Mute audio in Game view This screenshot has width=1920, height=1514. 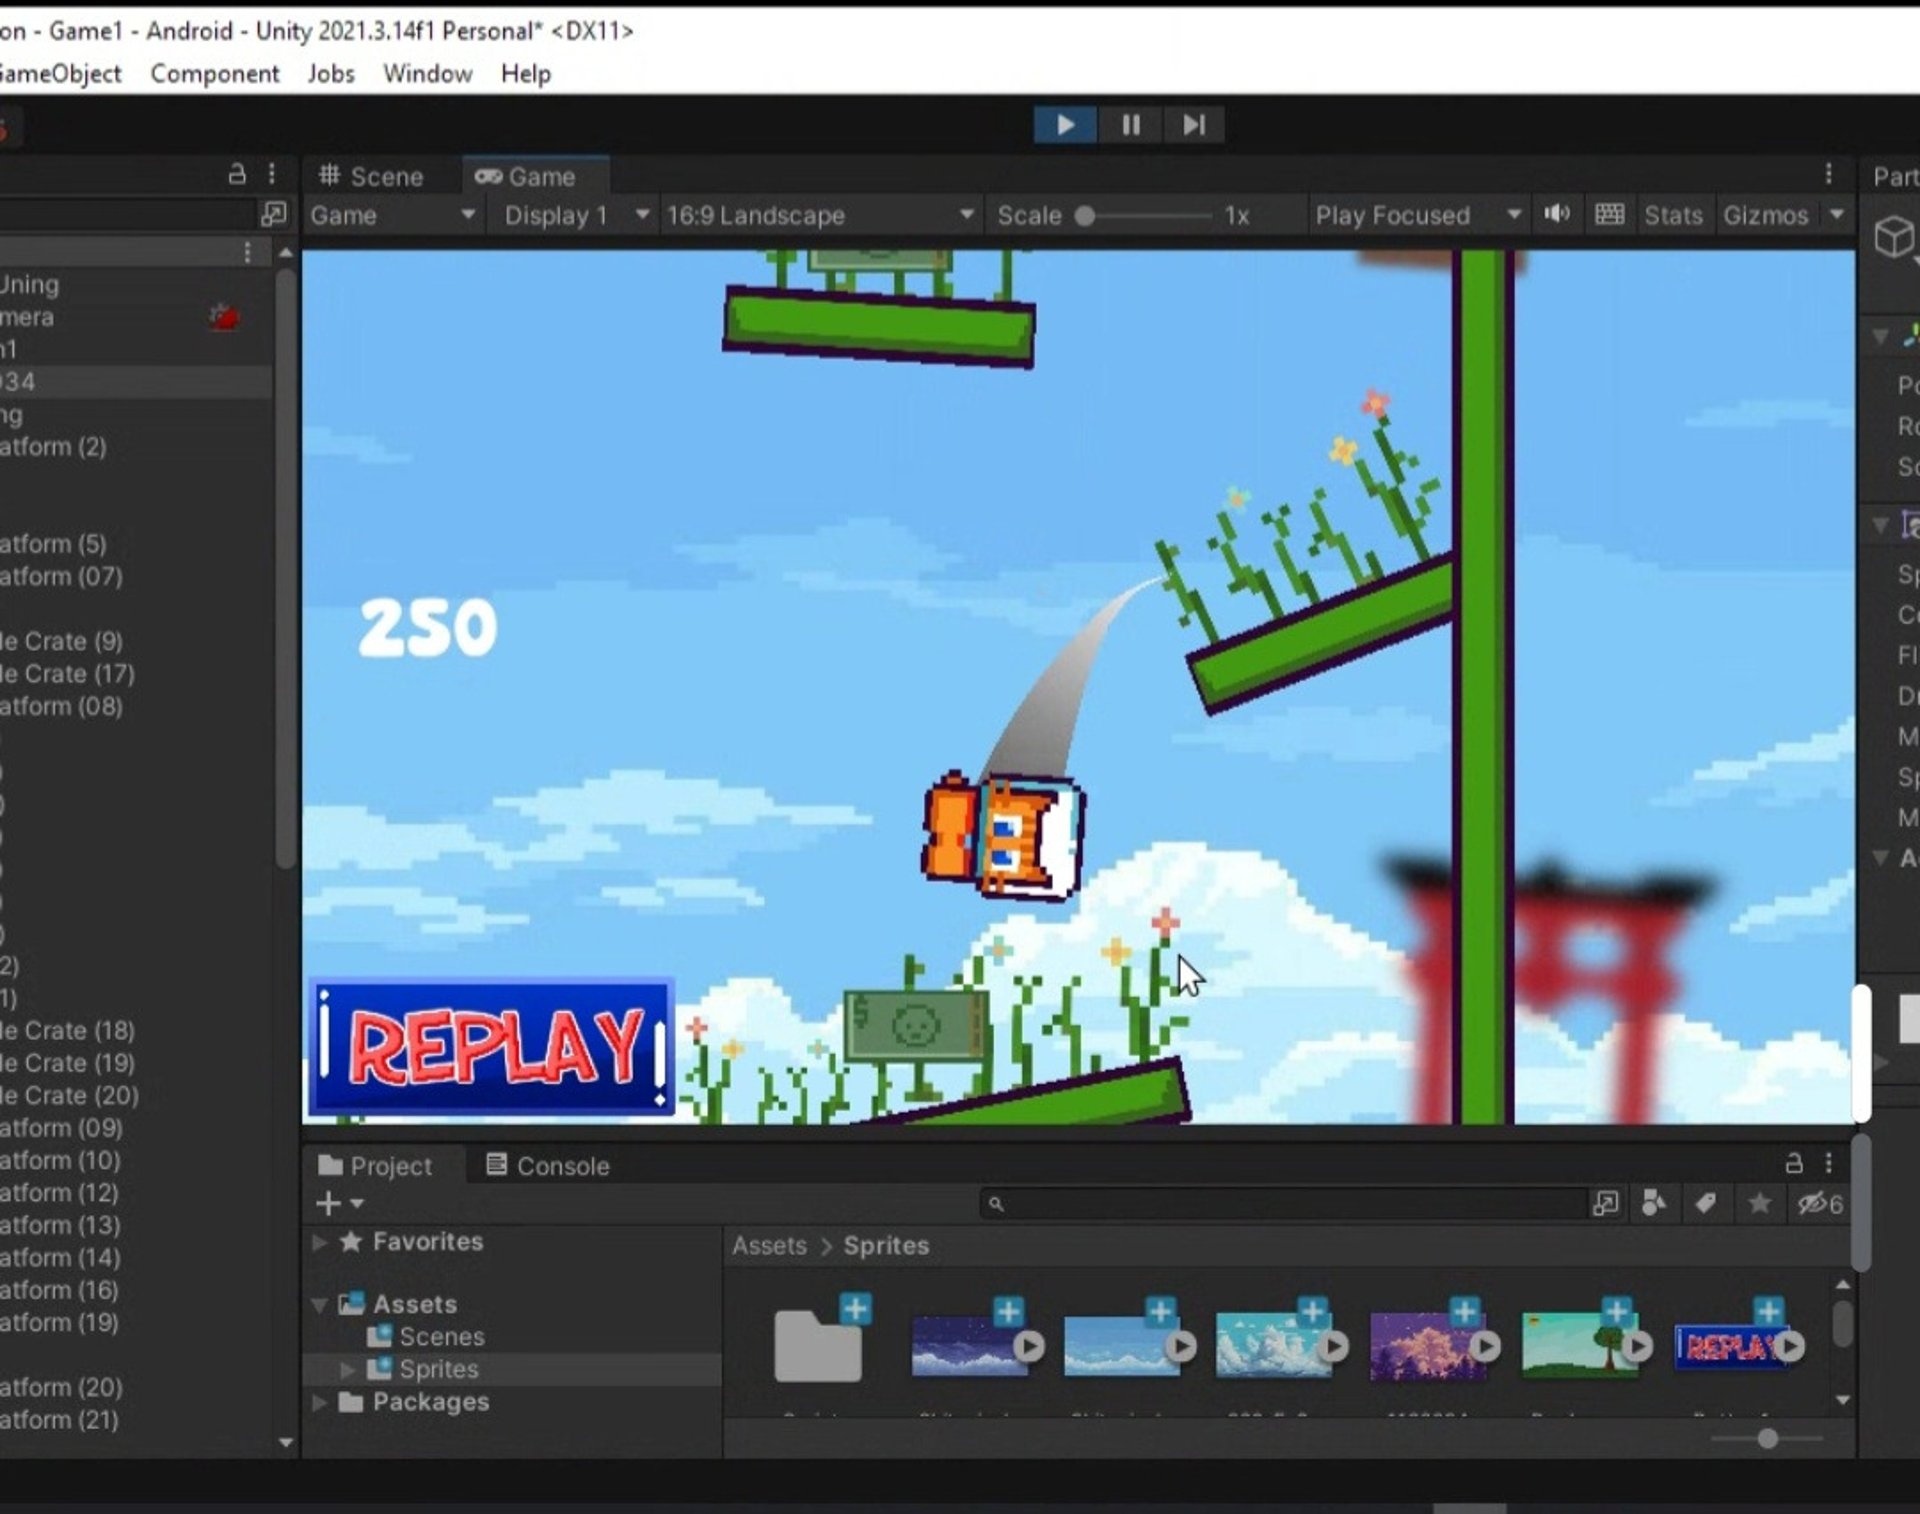[x=1556, y=214]
